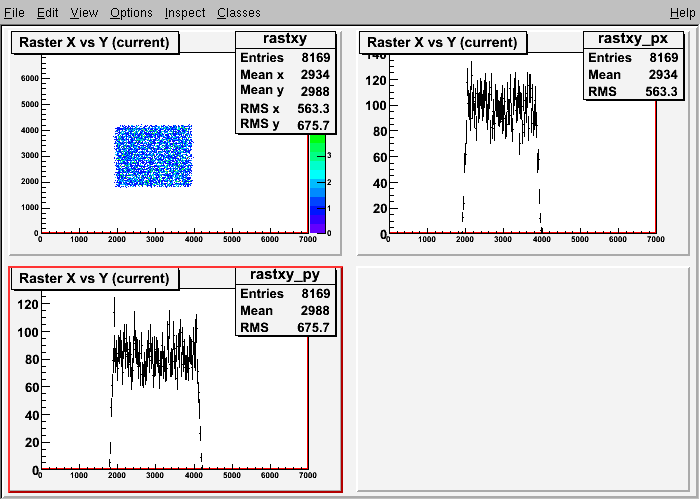Open the Classes menu

pyautogui.click(x=239, y=12)
